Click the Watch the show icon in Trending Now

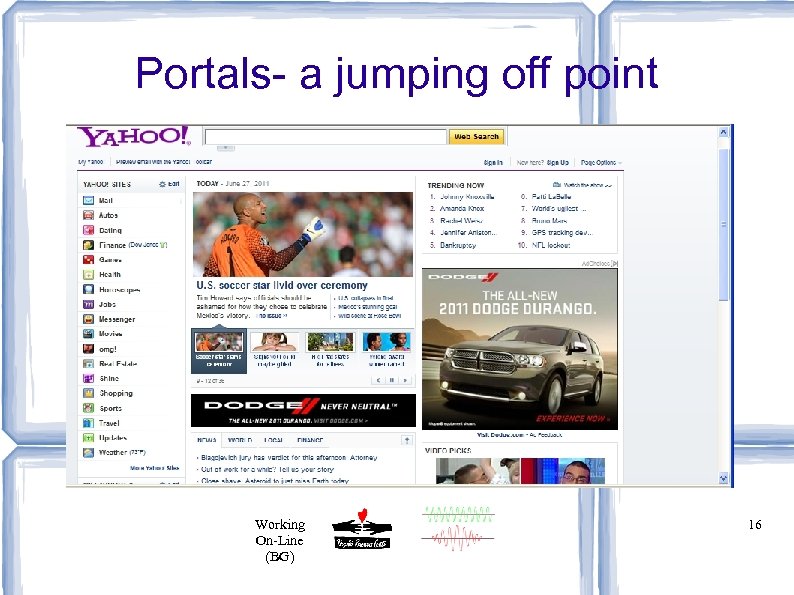[x=557, y=185]
